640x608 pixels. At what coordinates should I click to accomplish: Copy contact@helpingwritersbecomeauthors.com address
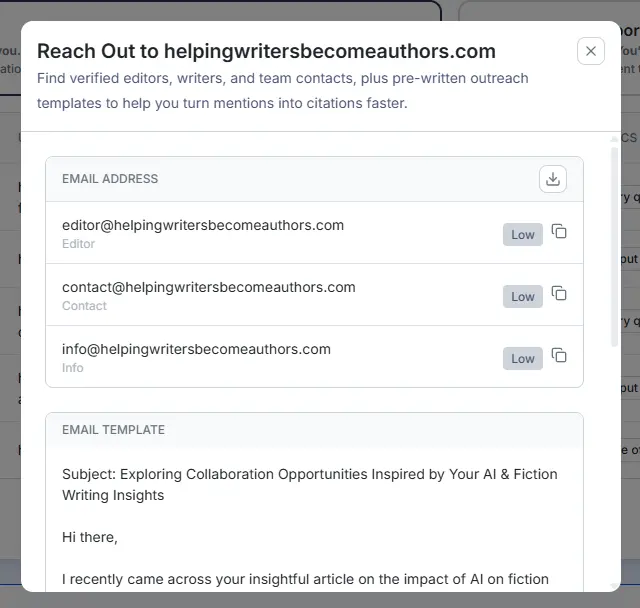(x=559, y=293)
